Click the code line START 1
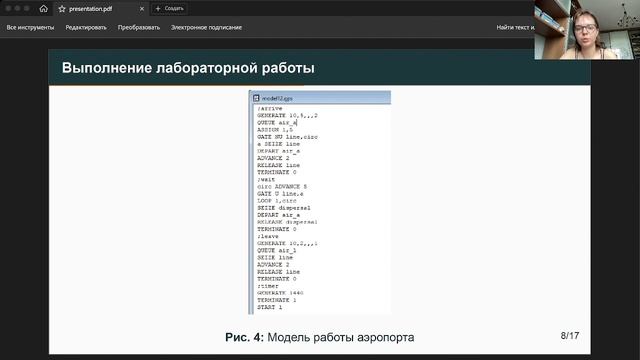Viewport: 640px width, 360px height. 269,307
